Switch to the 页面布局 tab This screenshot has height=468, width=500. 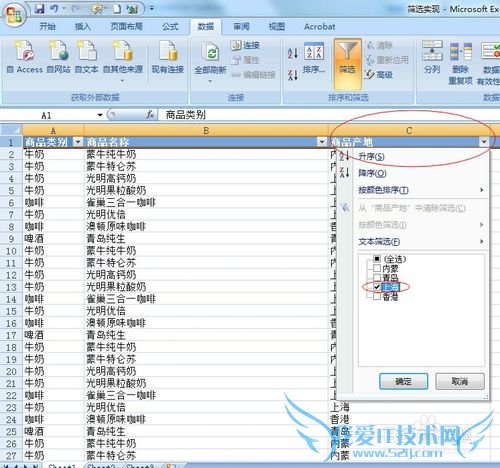pos(126,26)
